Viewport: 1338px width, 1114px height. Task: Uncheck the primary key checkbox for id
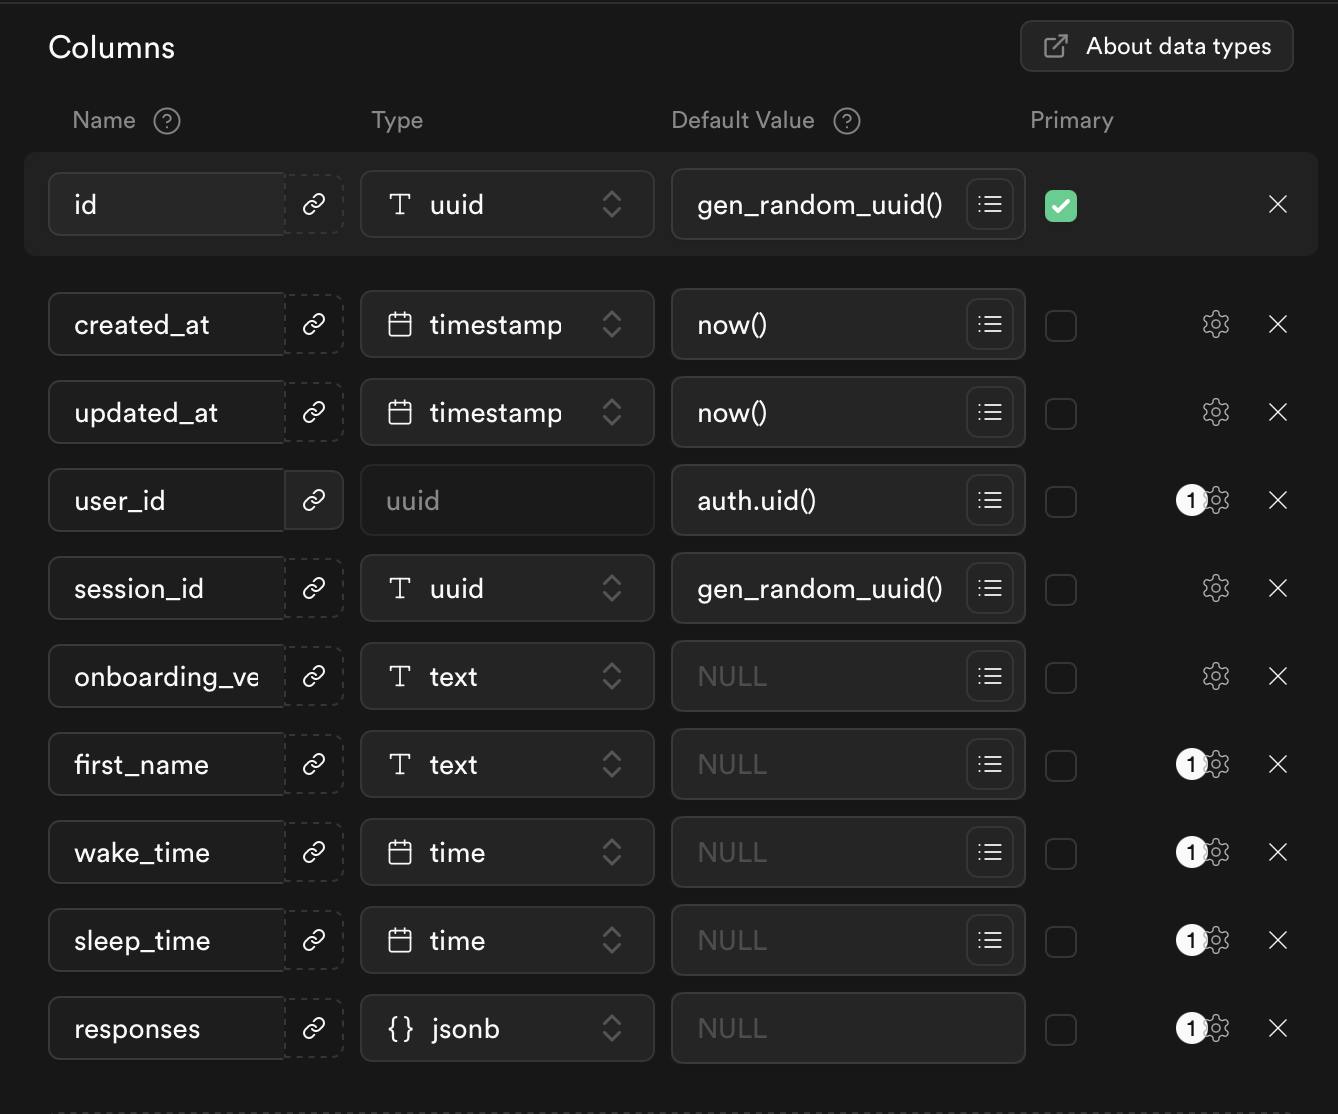click(x=1060, y=206)
